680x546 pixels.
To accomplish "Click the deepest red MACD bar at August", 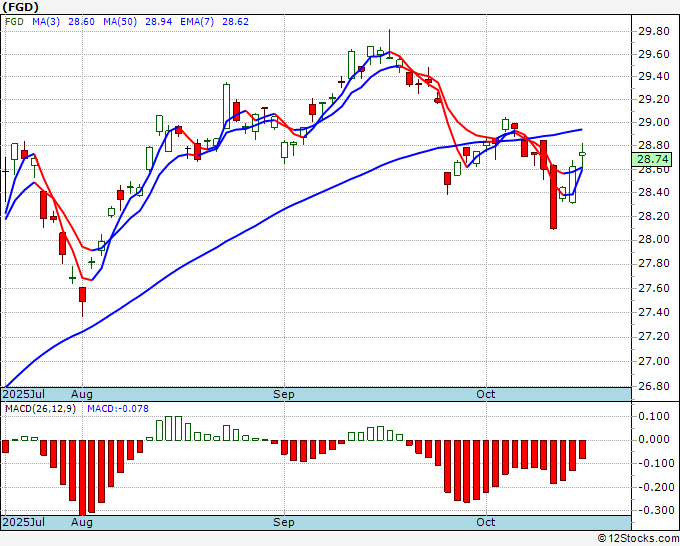I will (82, 477).
